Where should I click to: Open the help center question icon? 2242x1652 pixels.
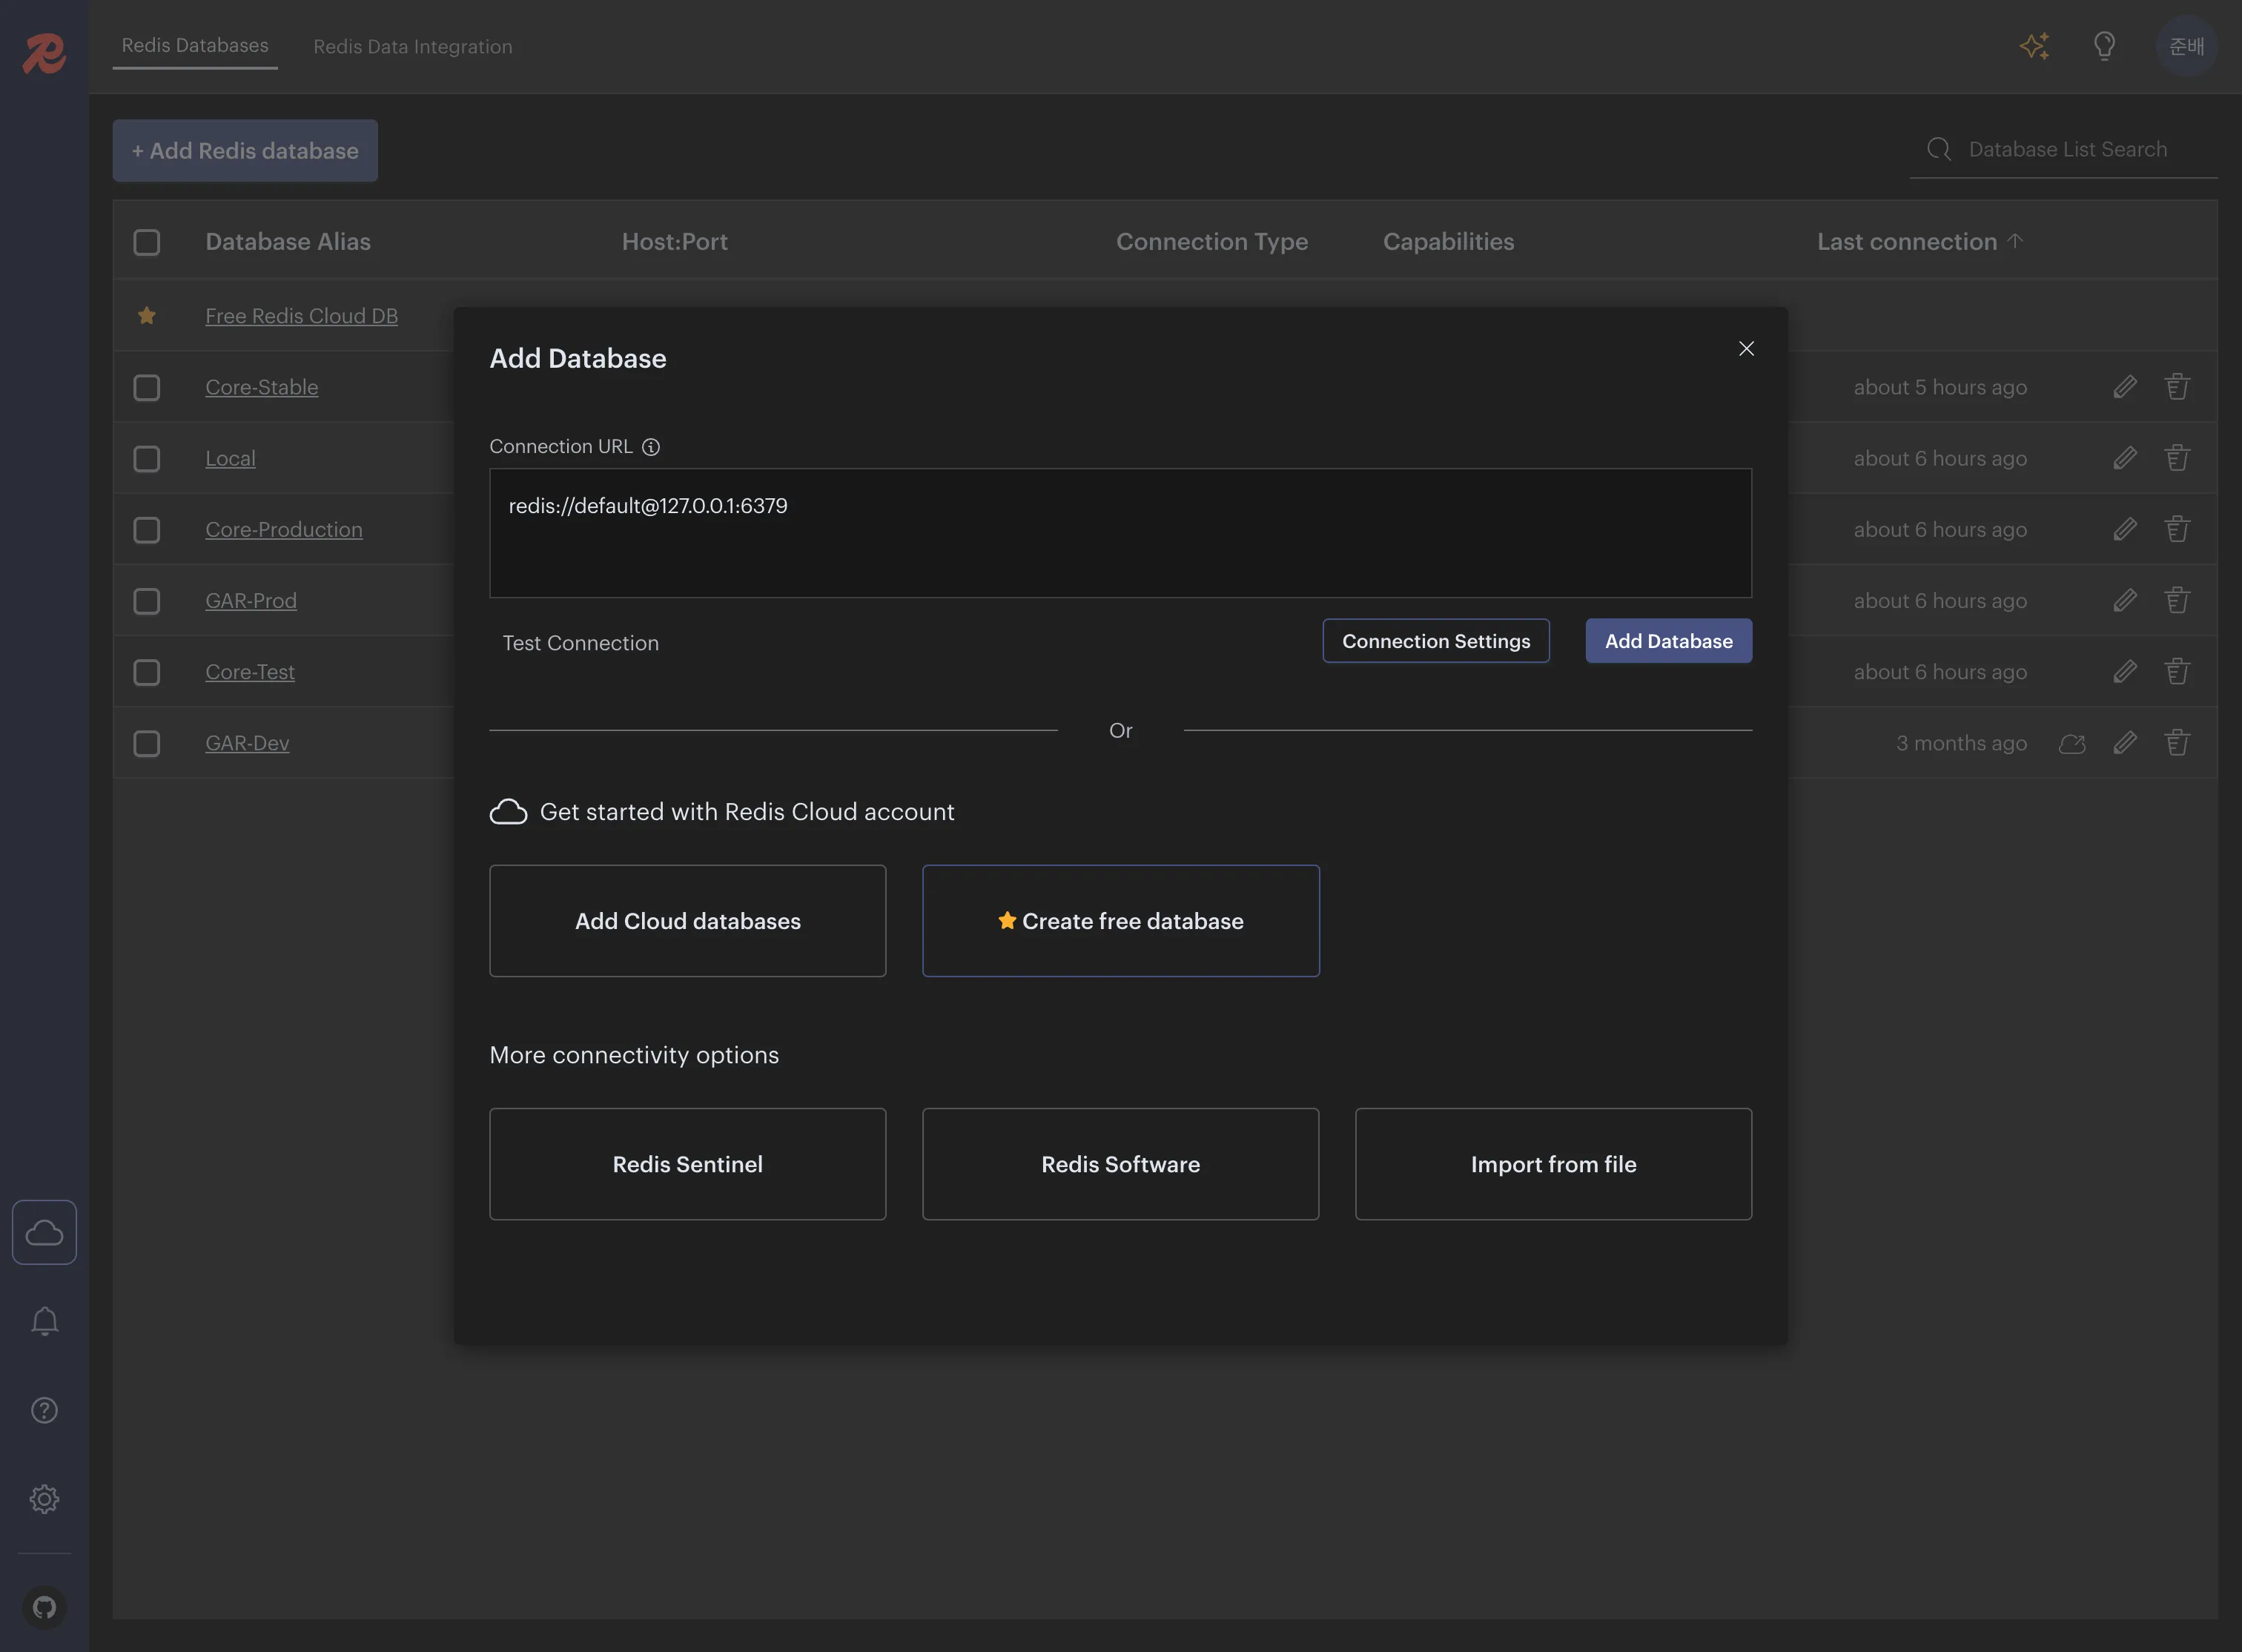click(x=44, y=1410)
